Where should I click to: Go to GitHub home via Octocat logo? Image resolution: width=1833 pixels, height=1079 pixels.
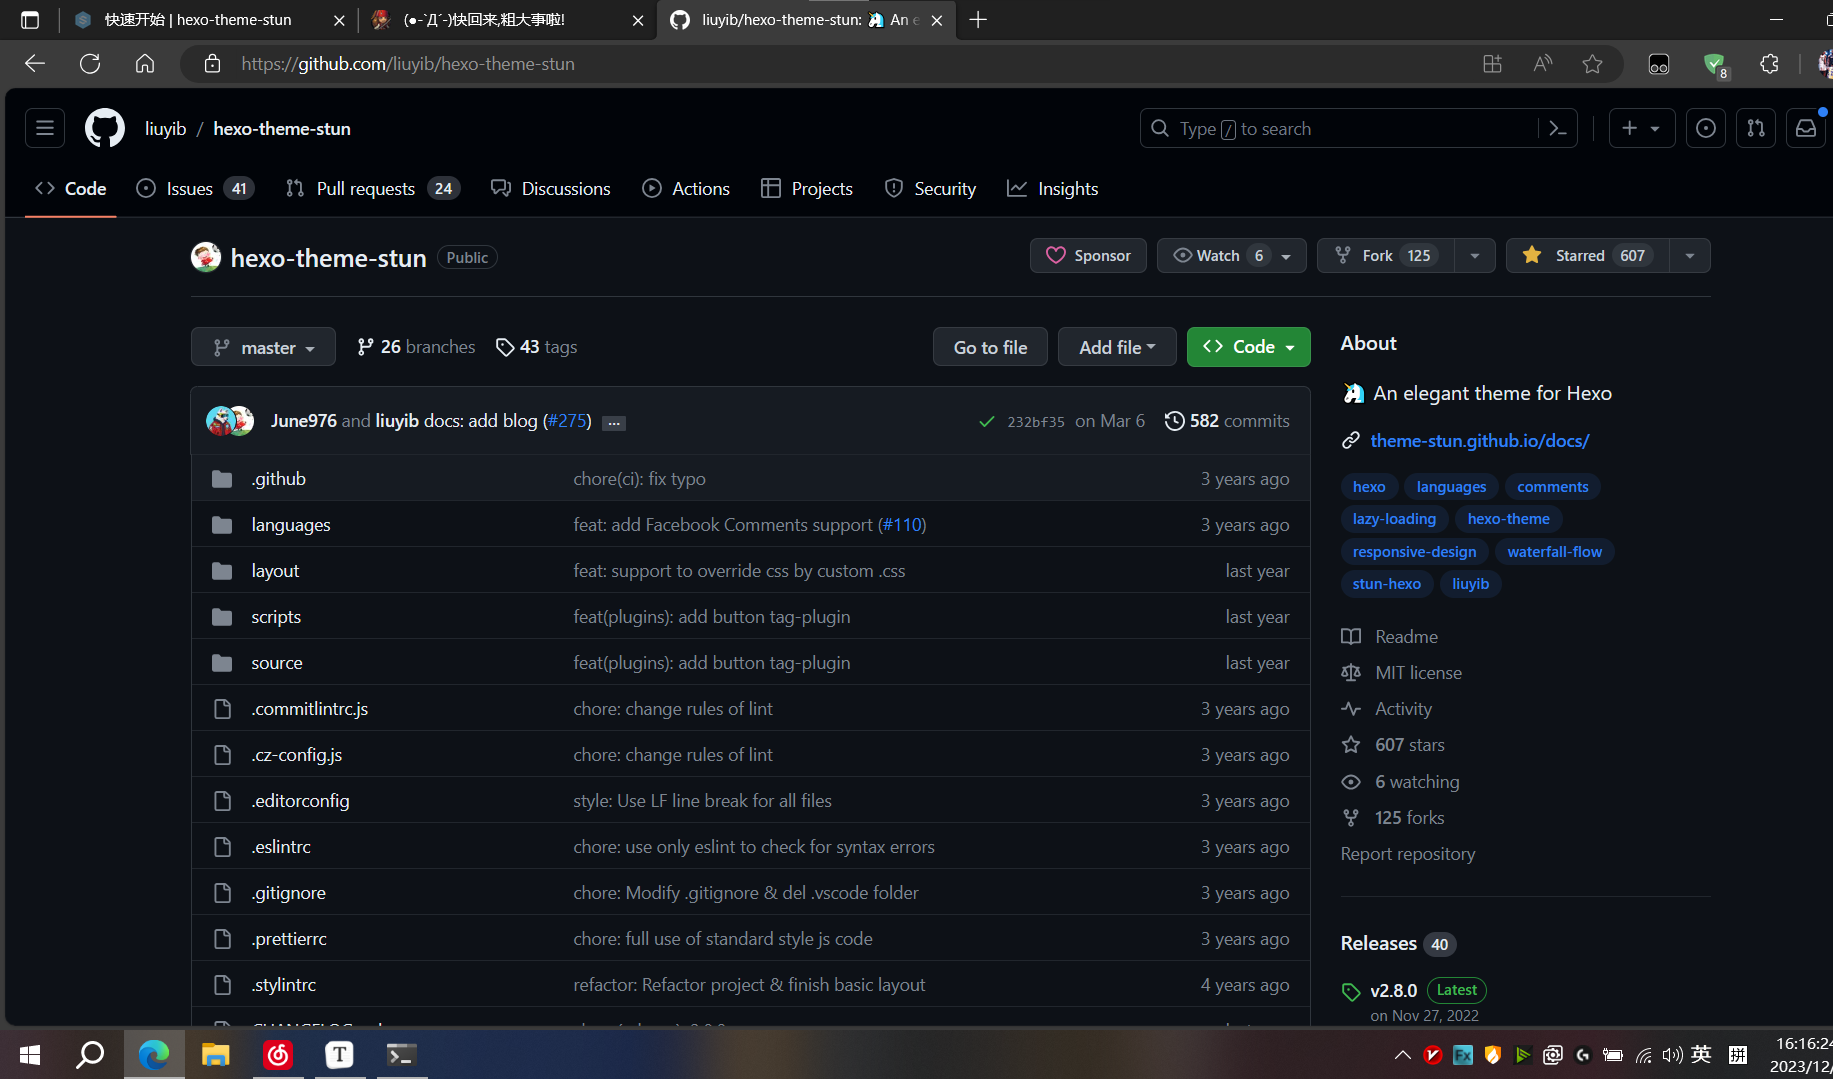coord(105,128)
